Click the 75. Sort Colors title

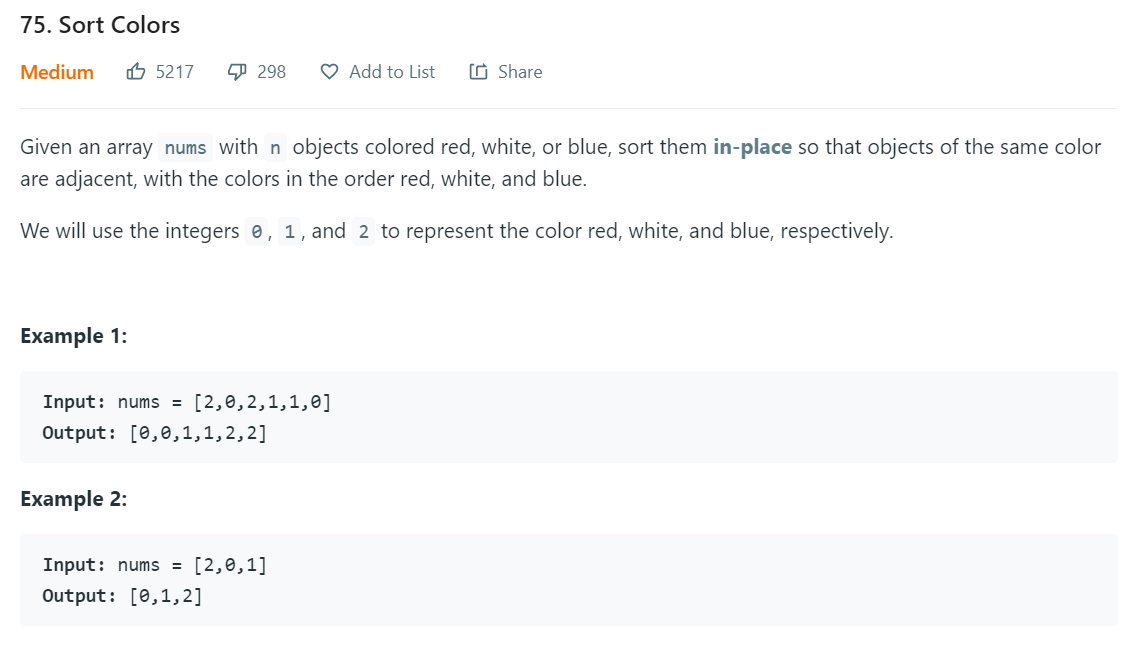pos(100,25)
